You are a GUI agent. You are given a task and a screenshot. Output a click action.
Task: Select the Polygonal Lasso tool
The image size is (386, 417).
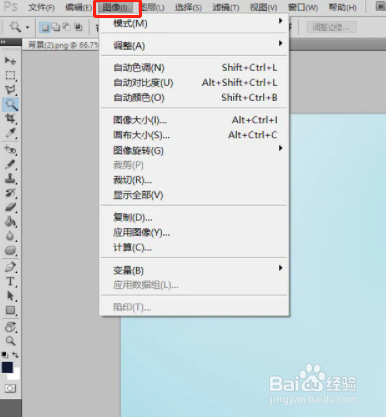(10, 90)
